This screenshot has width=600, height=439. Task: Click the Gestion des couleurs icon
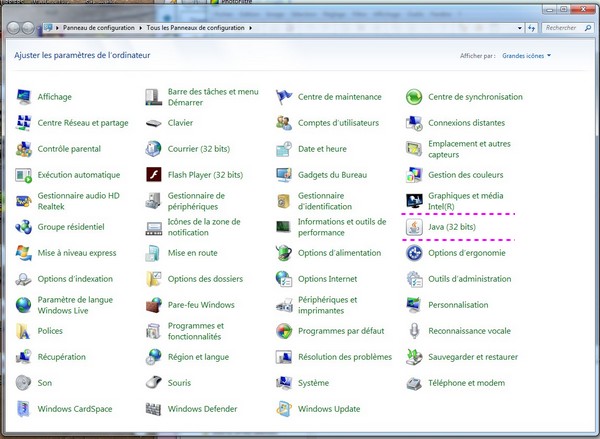tap(414, 175)
